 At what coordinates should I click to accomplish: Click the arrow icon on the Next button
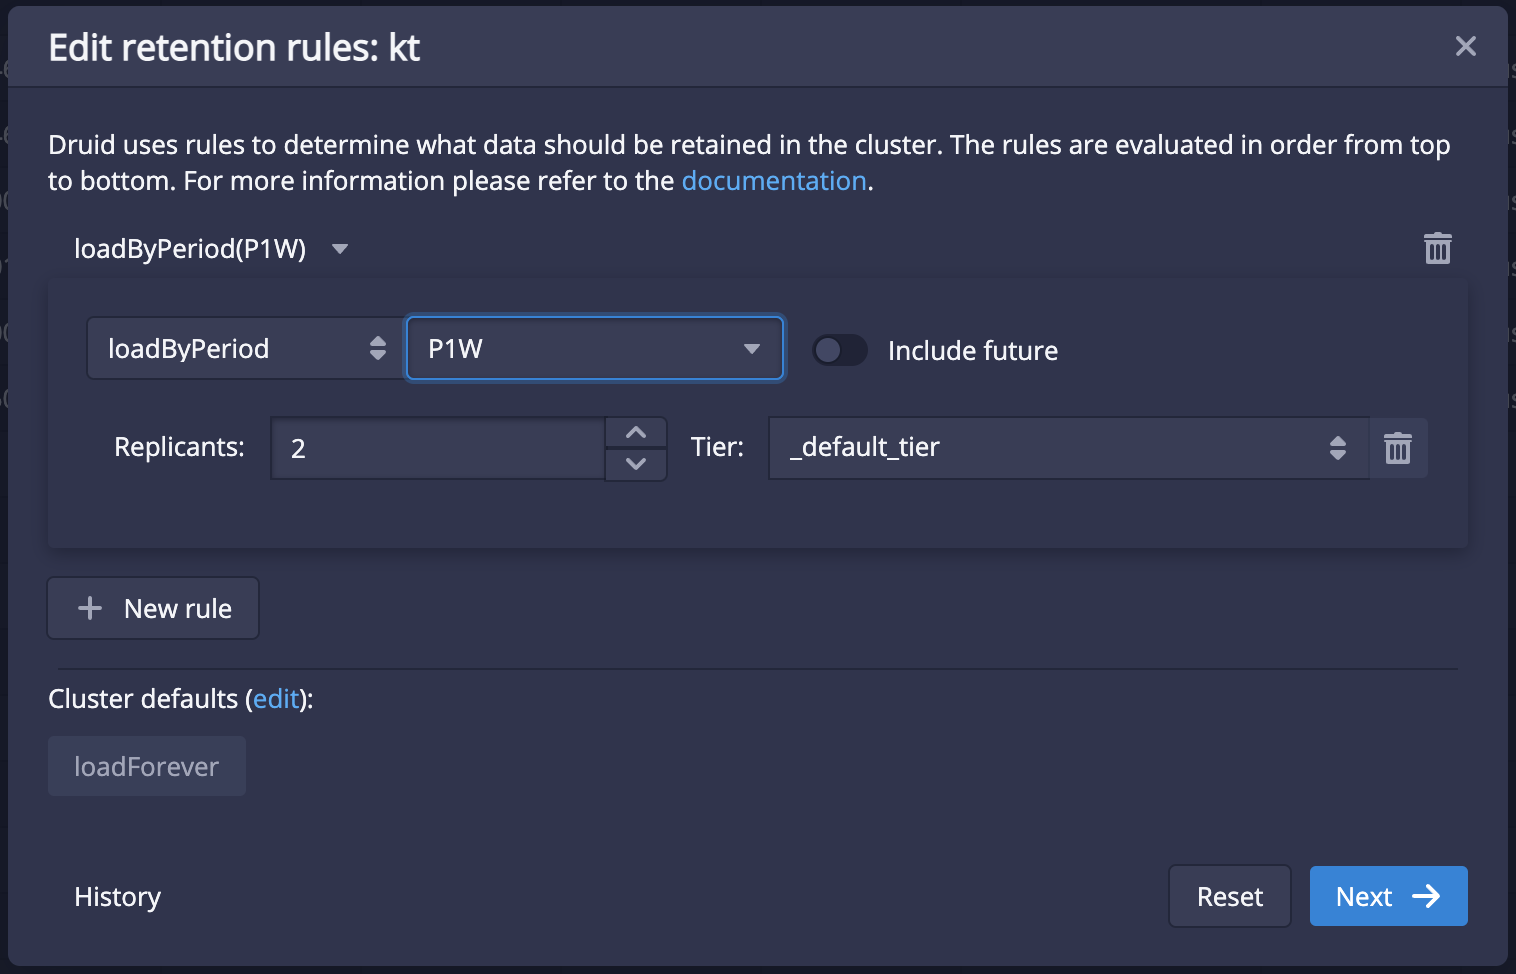coord(1426,896)
